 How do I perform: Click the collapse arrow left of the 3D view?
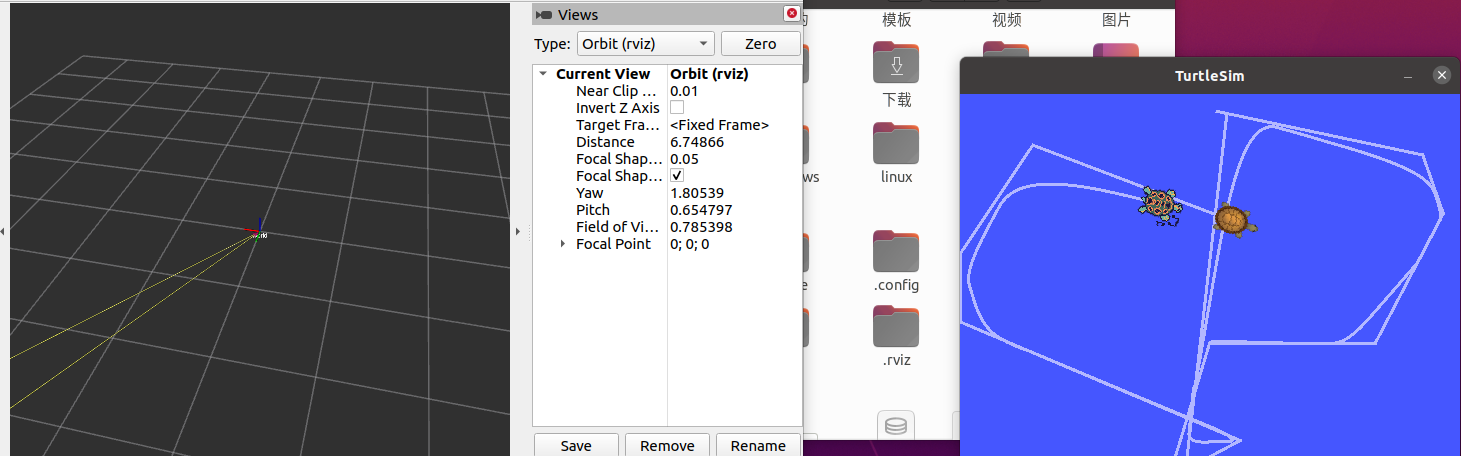click(x=3, y=231)
